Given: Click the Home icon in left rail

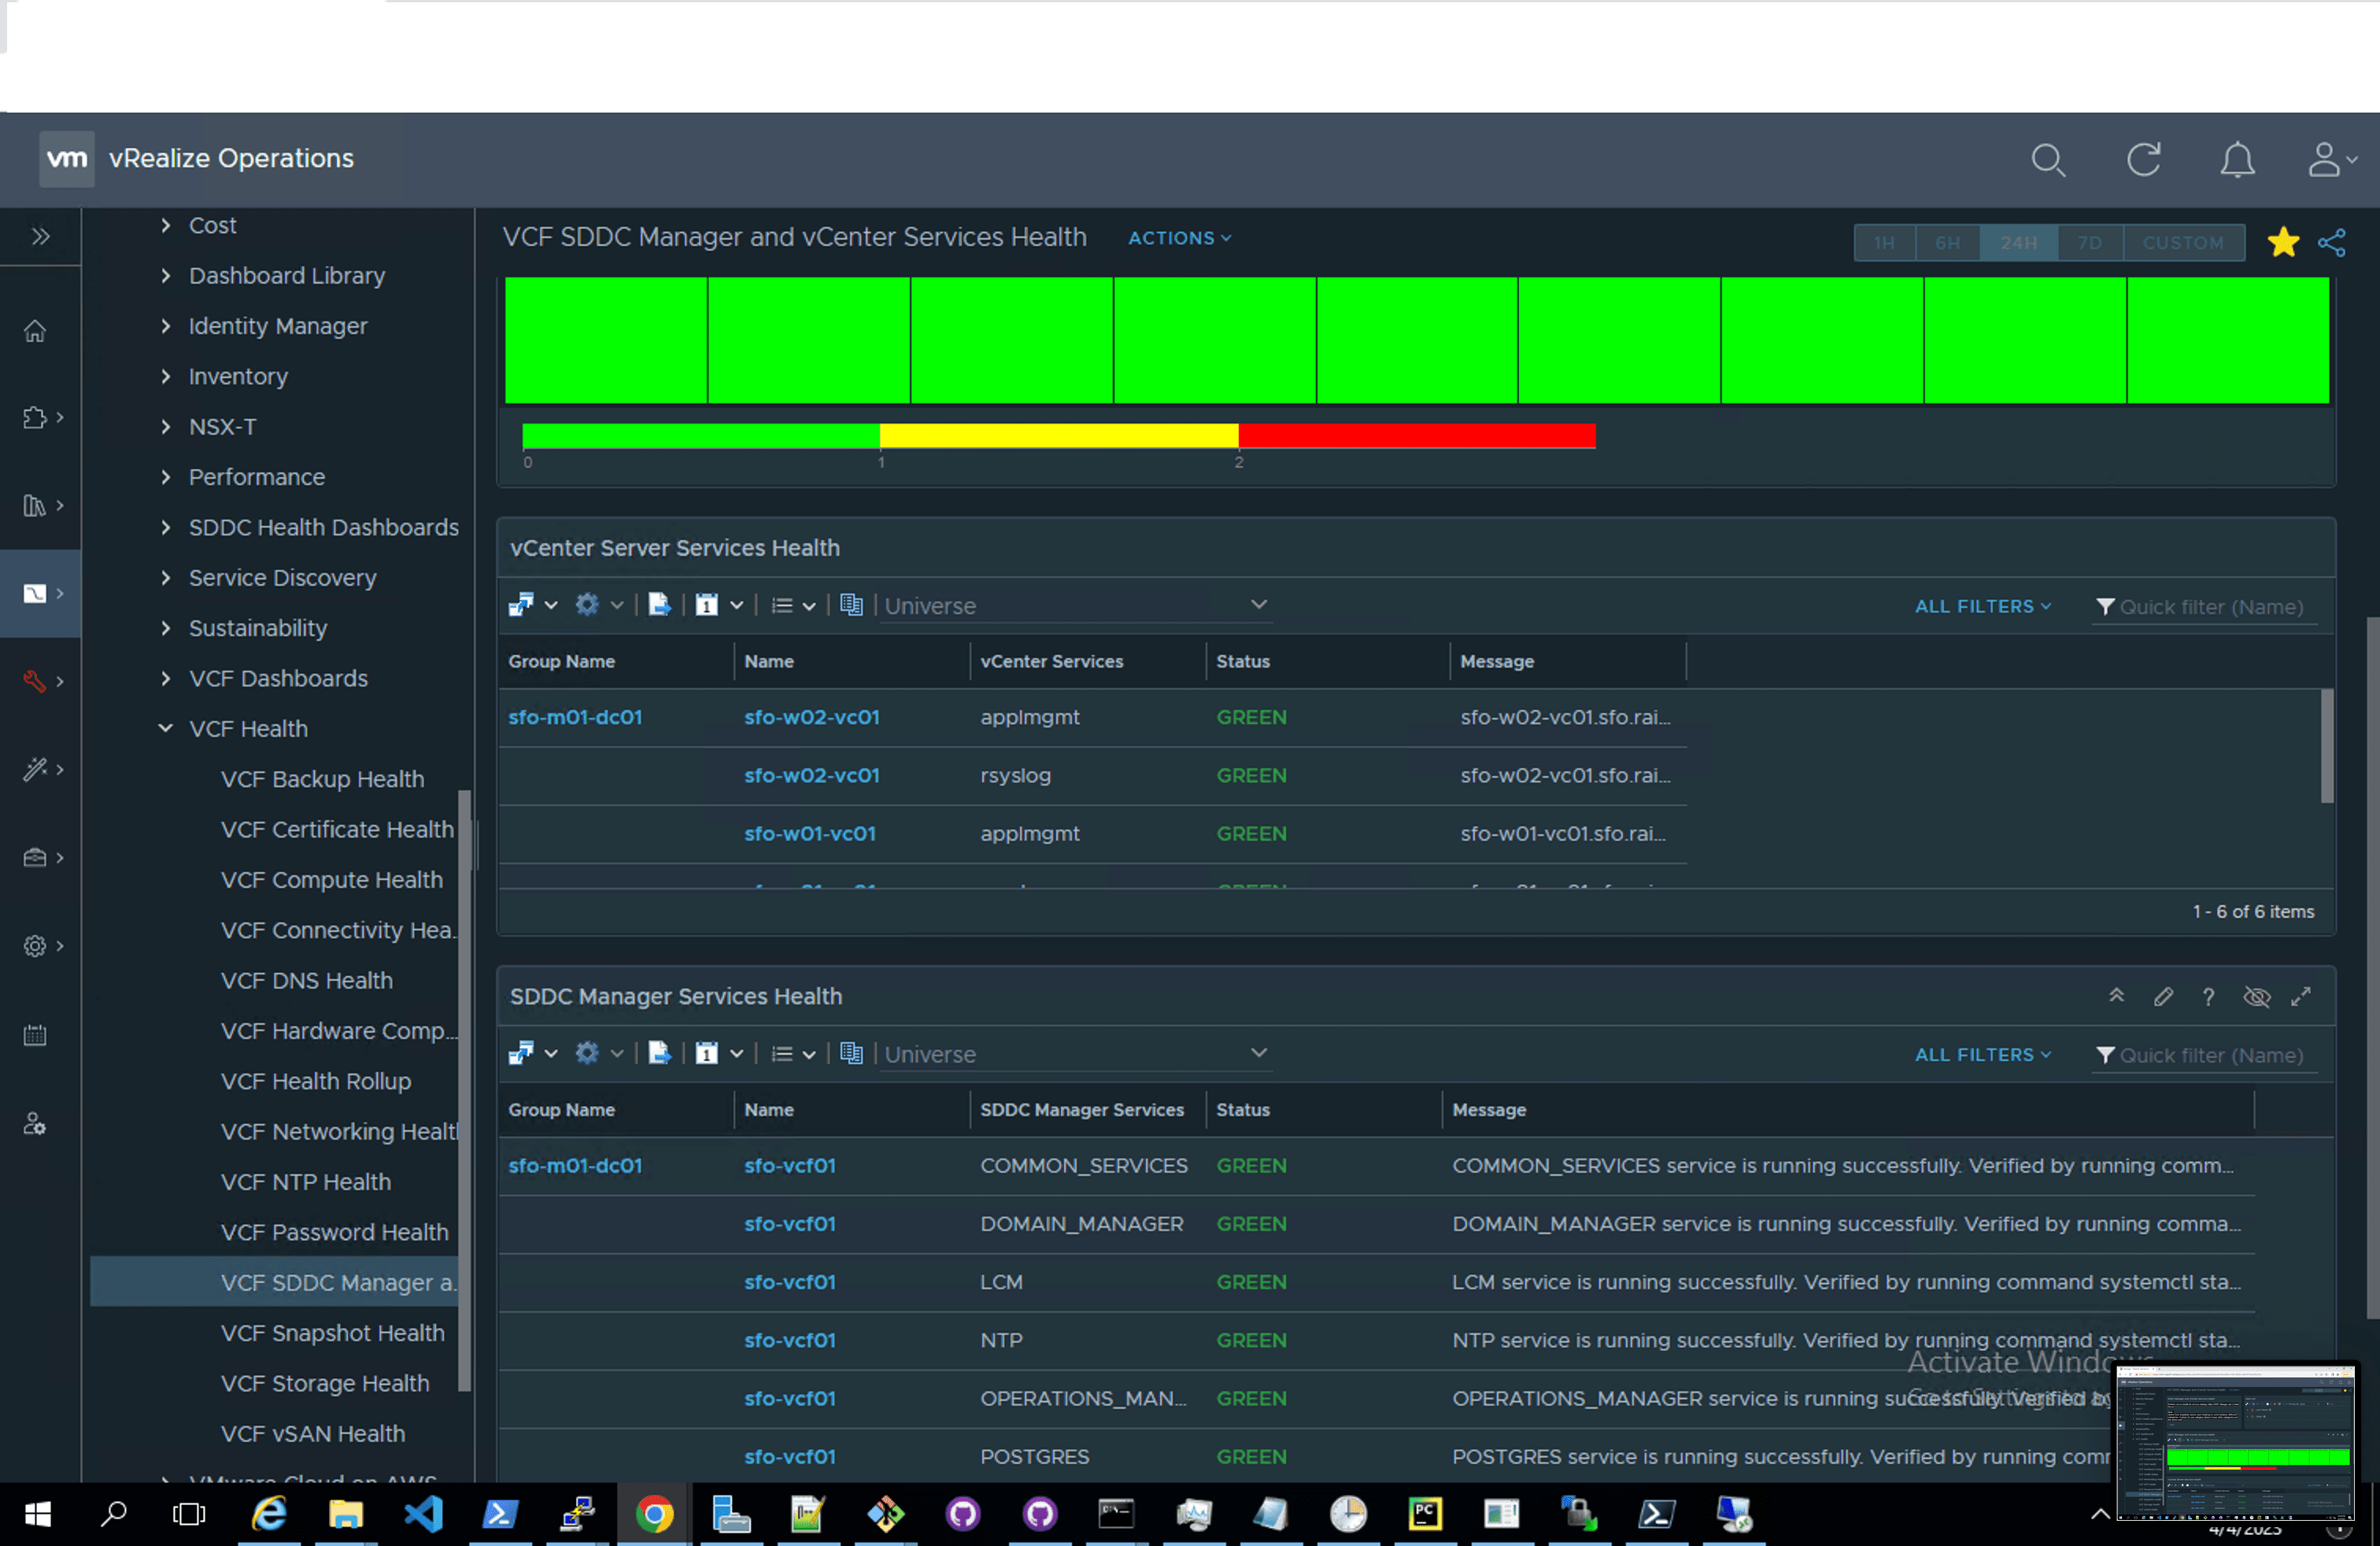Looking at the screenshot, I should 35,331.
